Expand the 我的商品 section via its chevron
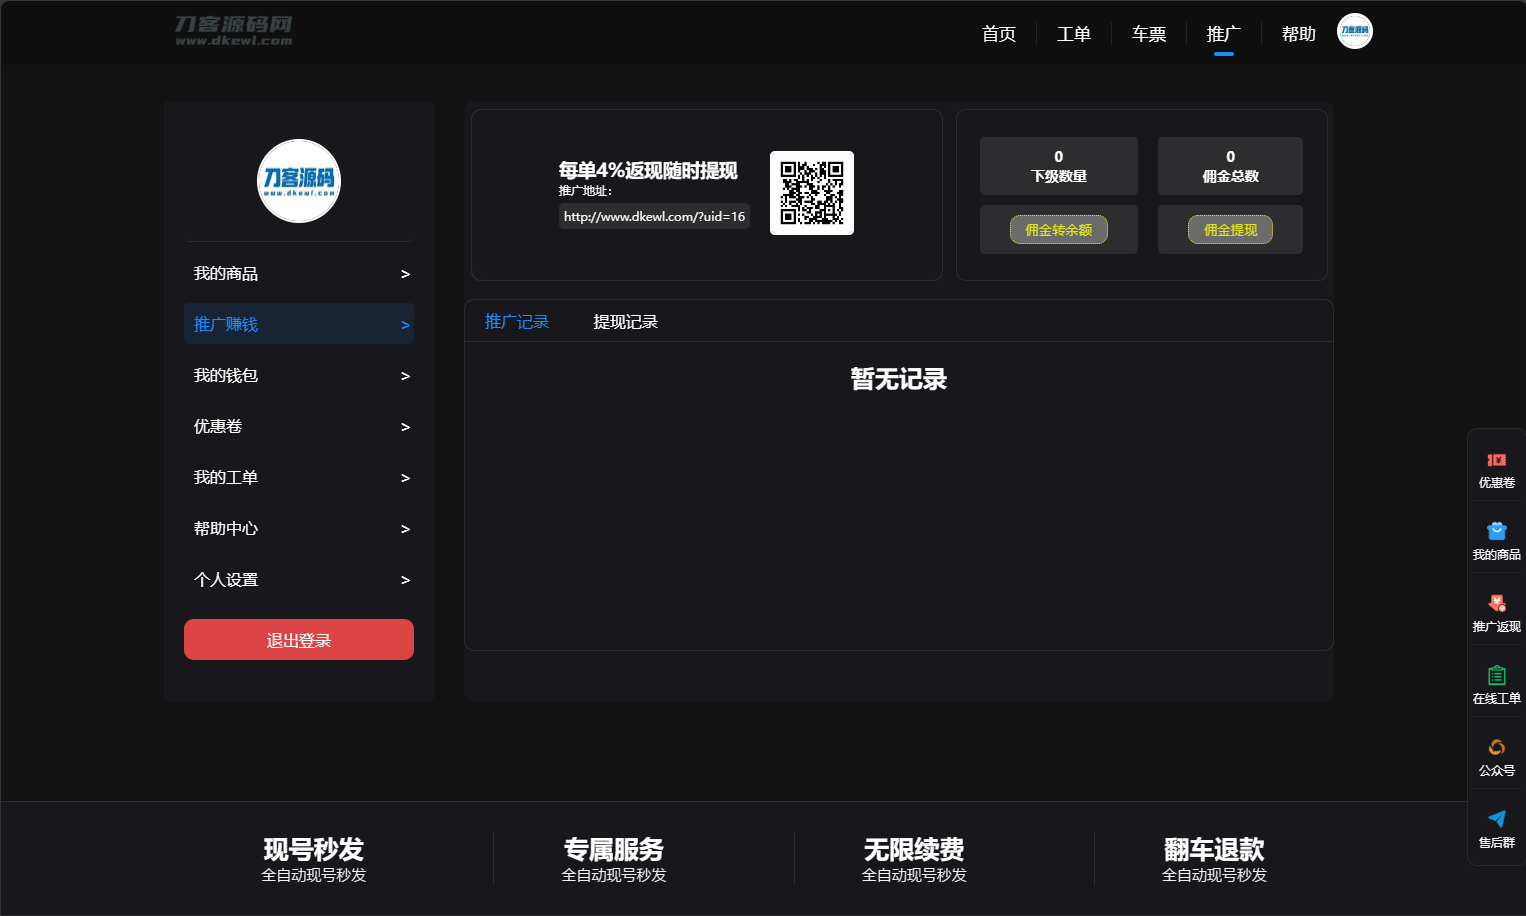The width and height of the screenshot is (1526, 916). click(405, 273)
